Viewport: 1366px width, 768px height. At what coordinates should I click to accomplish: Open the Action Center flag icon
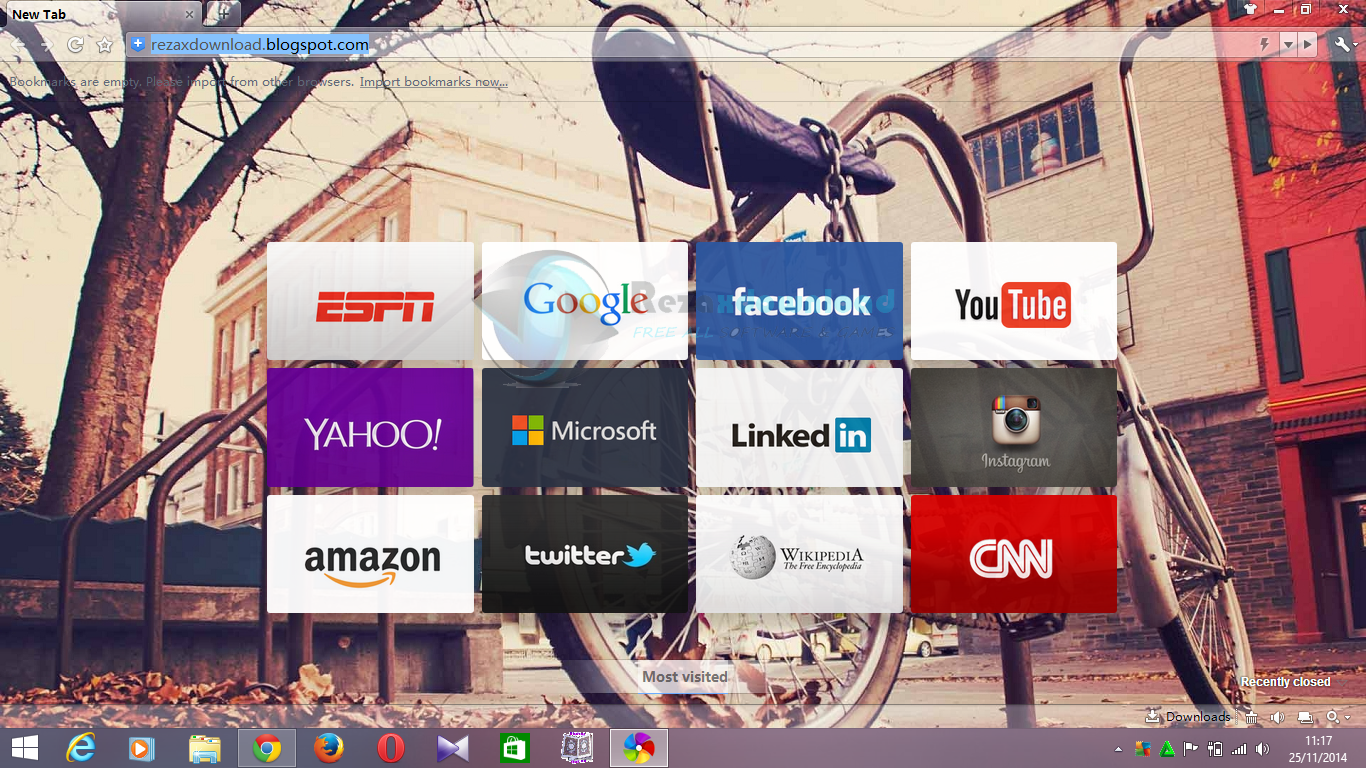pos(1190,748)
